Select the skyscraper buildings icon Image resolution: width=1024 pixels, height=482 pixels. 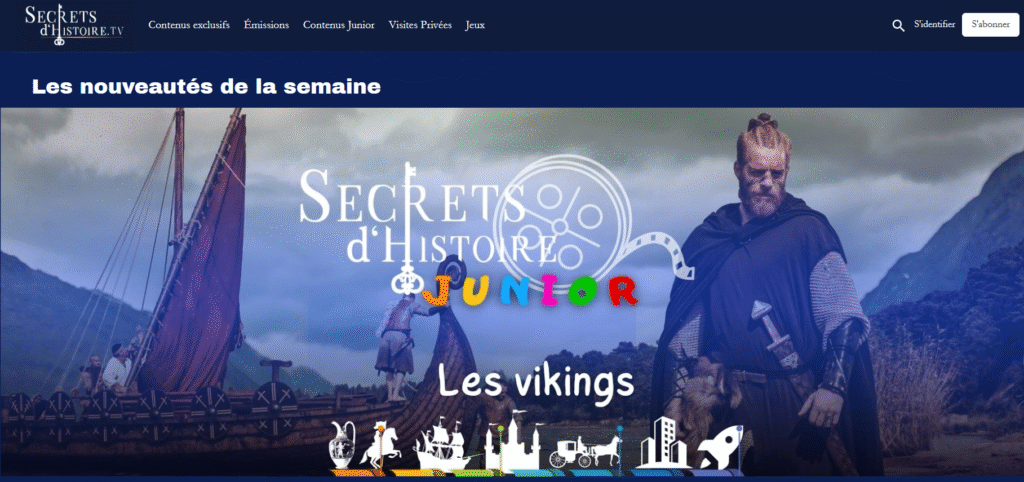(662, 442)
